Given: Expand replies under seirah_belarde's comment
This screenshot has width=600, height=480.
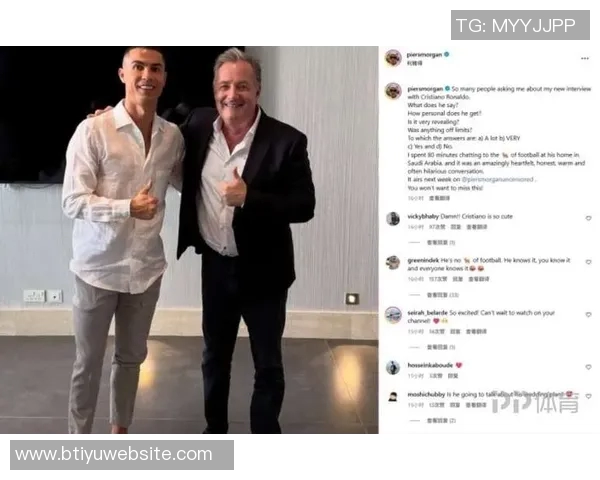Looking at the screenshot, I should tap(441, 348).
